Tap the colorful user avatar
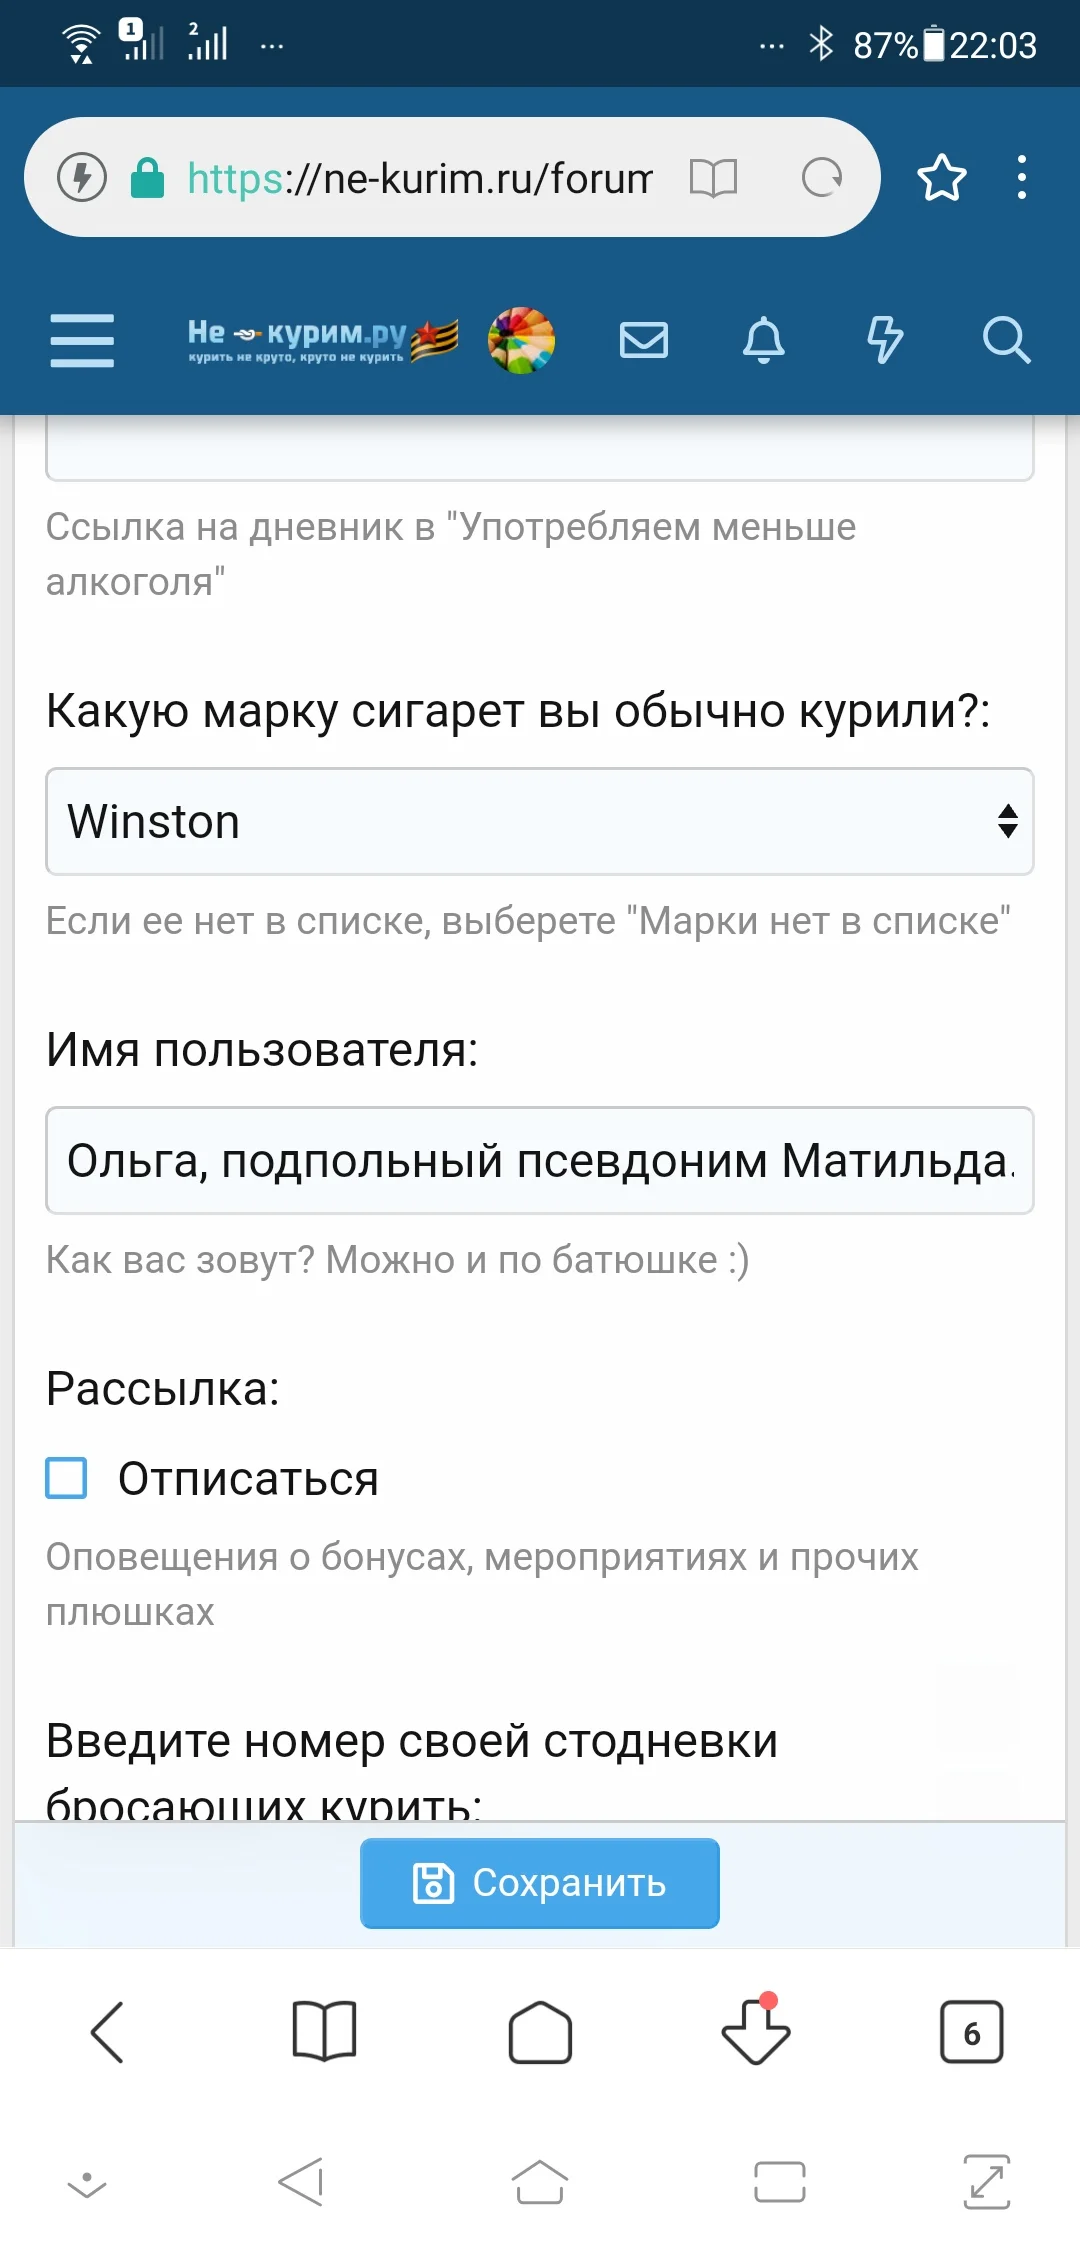The height and width of the screenshot is (2246, 1080). click(521, 340)
